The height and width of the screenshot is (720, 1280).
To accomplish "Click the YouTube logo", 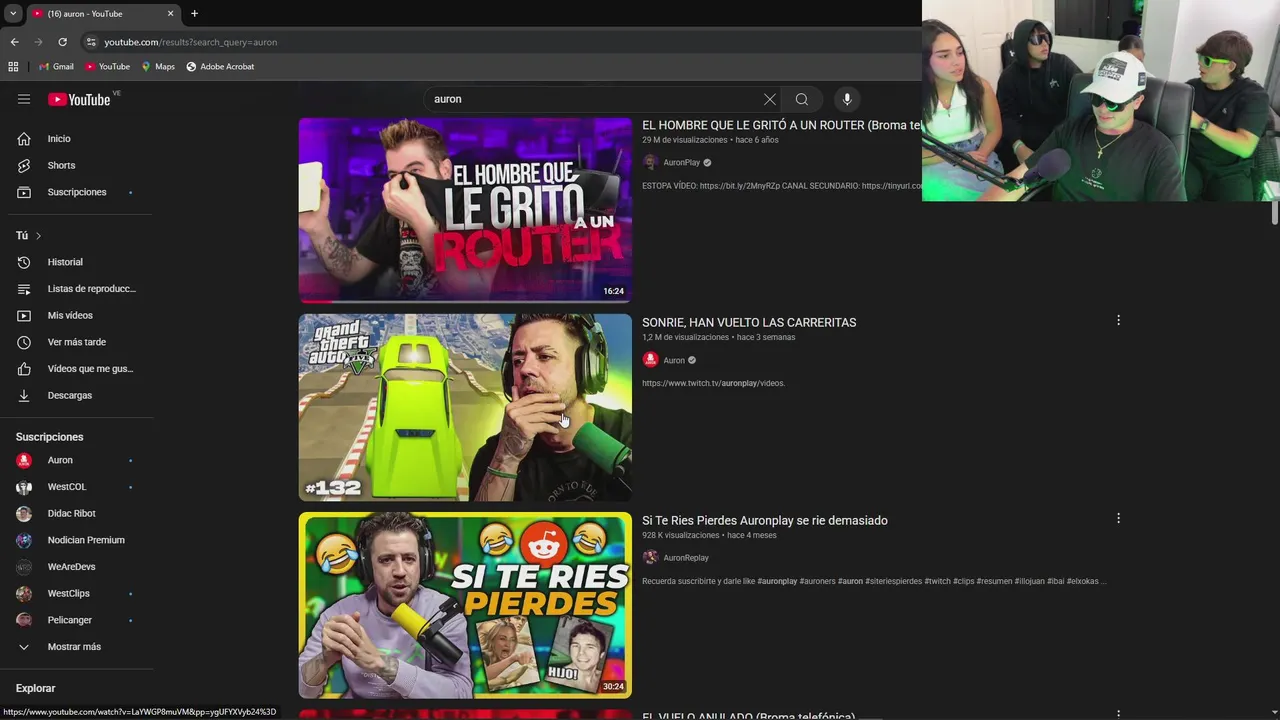I will [79, 99].
